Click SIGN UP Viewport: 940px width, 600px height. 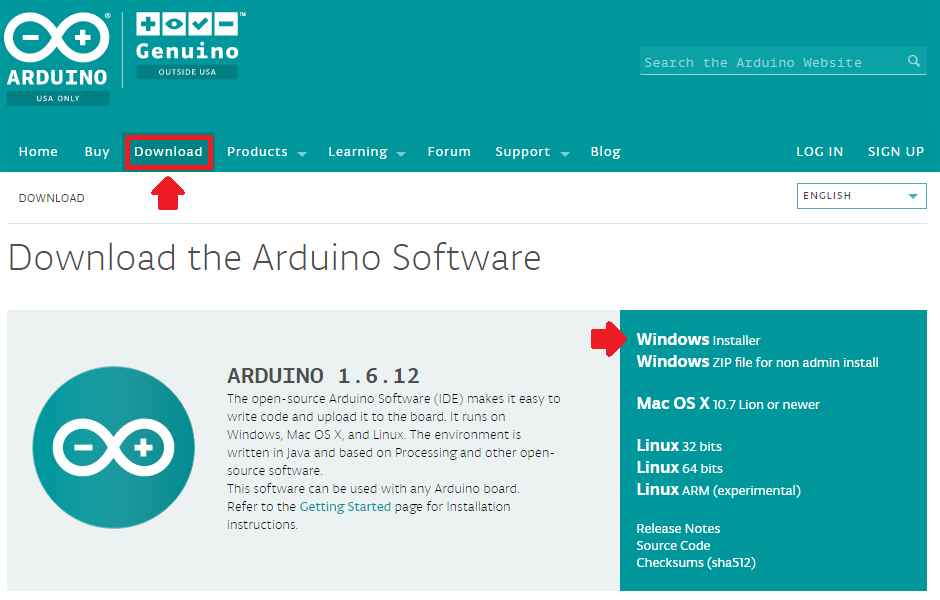pos(895,152)
